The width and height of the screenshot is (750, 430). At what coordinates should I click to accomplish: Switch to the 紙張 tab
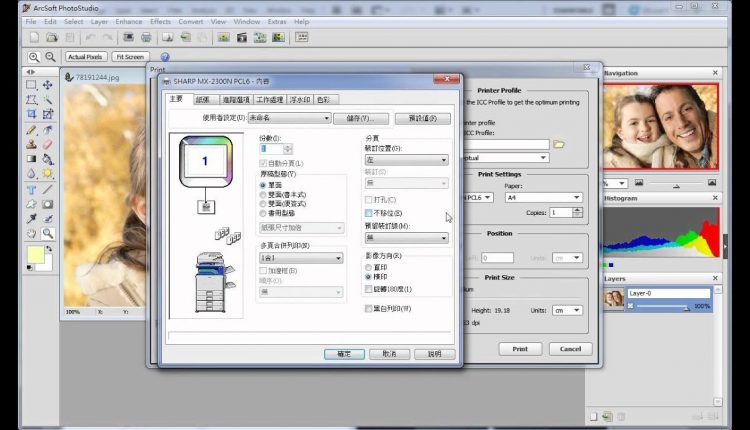203,99
